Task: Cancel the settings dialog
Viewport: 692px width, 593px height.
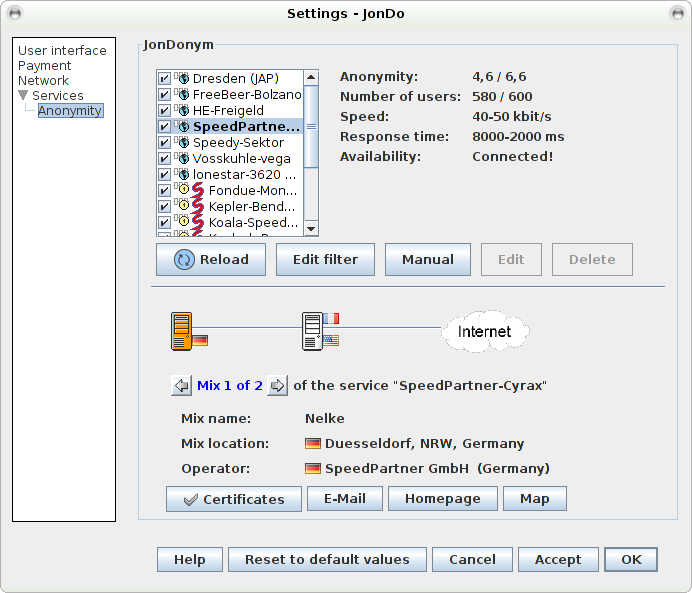Action: pos(472,559)
